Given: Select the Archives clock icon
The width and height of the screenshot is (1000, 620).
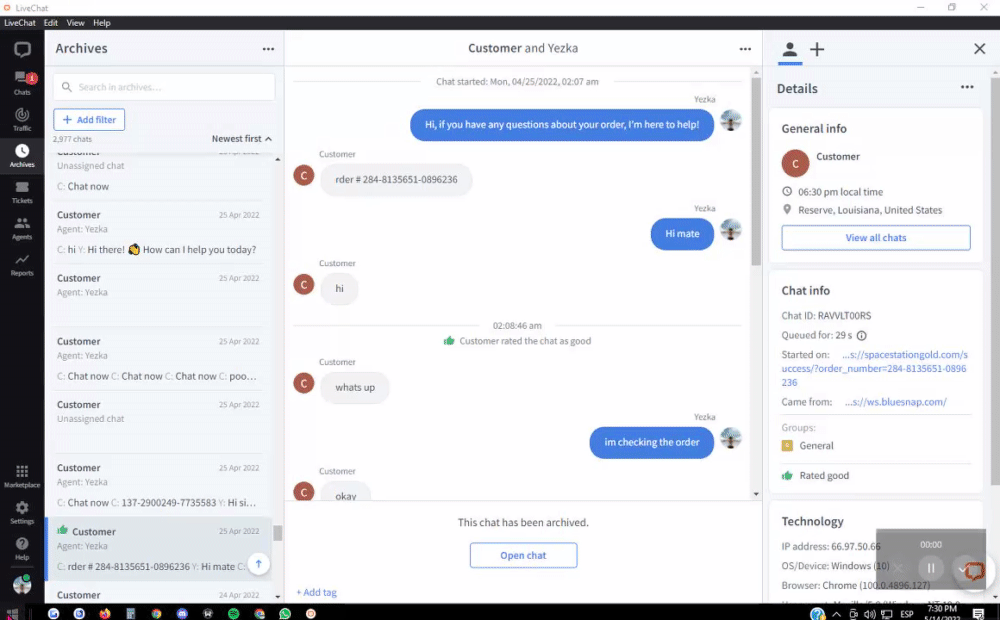Looking at the screenshot, I should pos(22,151).
